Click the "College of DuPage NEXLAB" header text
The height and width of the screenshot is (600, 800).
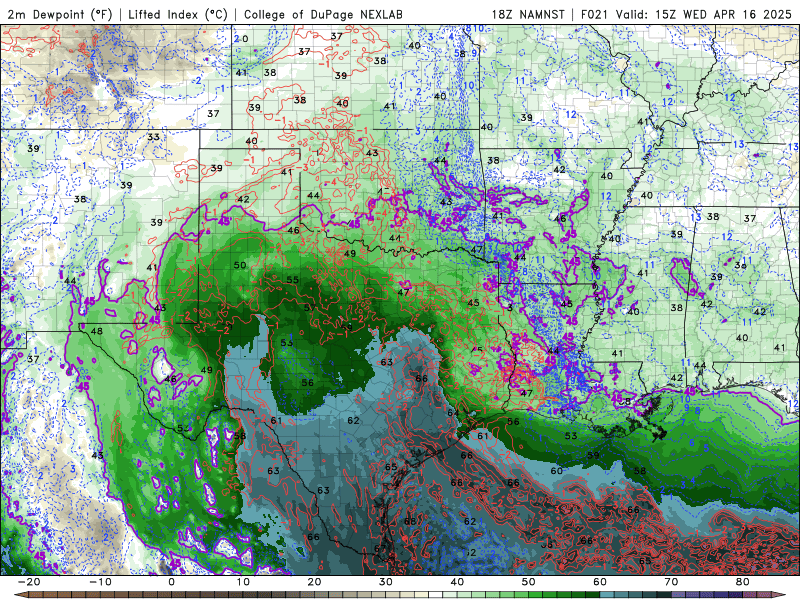pyautogui.click(x=323, y=14)
